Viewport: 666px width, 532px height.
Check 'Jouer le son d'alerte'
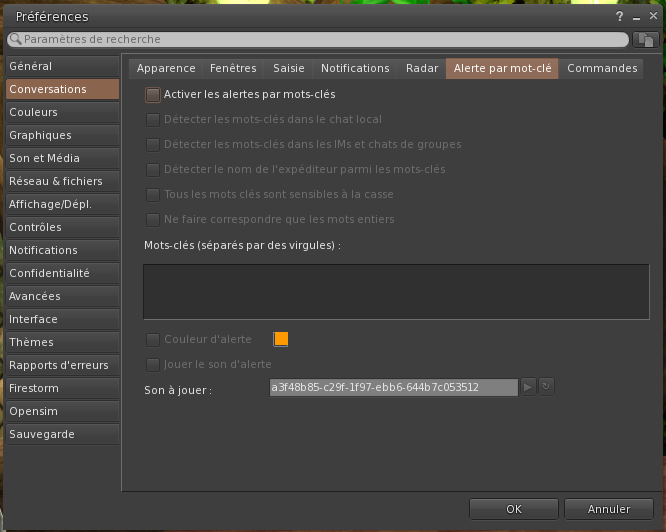[153, 364]
